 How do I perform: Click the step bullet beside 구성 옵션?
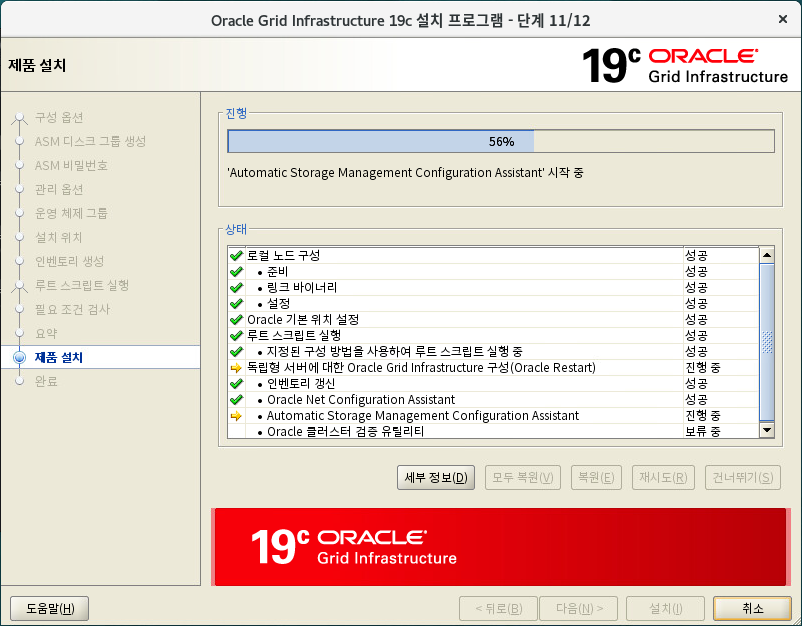pyautogui.click(x=19, y=118)
